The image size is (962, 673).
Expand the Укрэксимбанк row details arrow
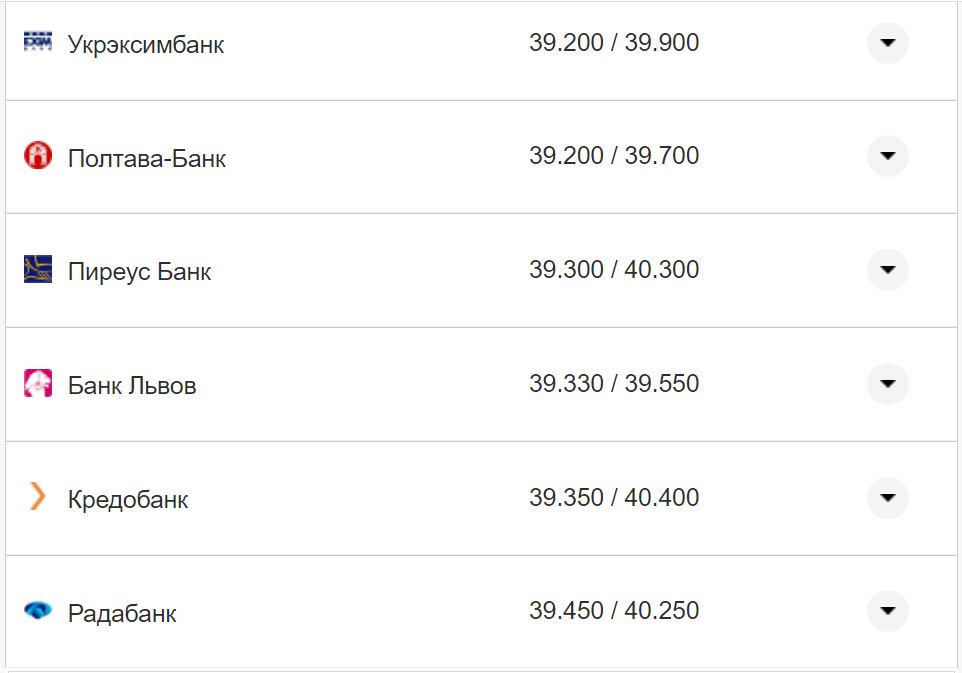click(887, 43)
